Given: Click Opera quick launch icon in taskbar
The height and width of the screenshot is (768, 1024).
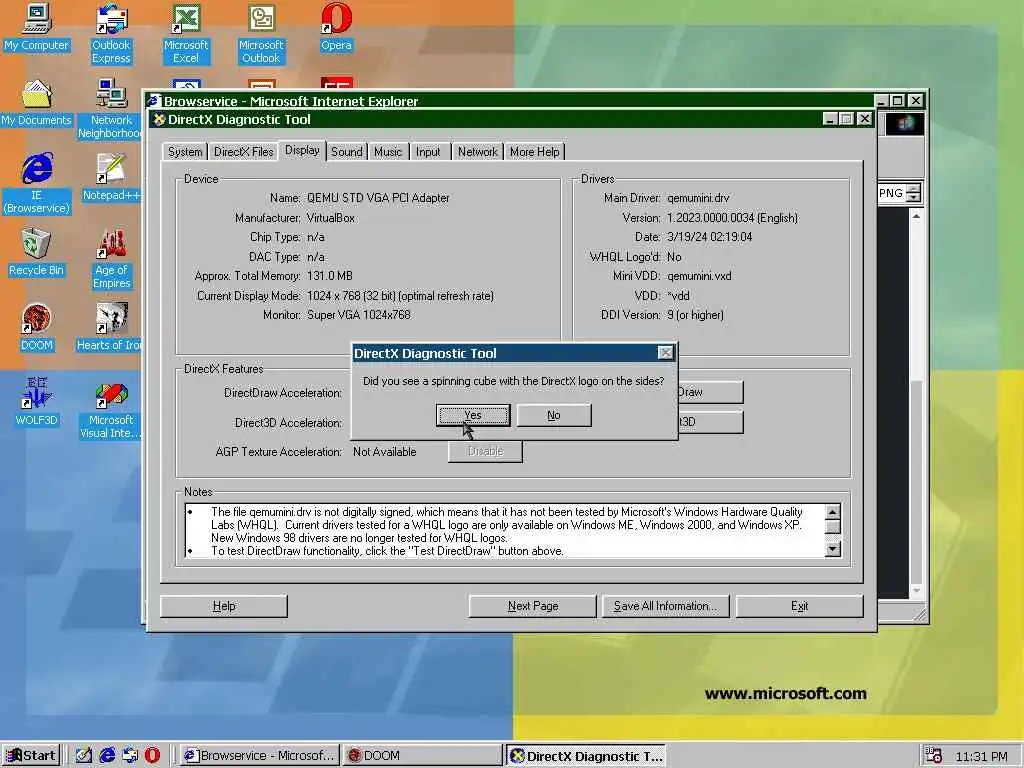Looking at the screenshot, I should (152, 756).
